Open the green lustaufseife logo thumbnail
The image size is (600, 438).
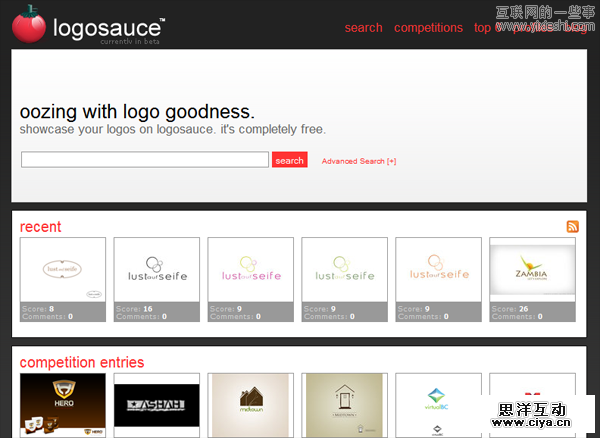[344, 270]
